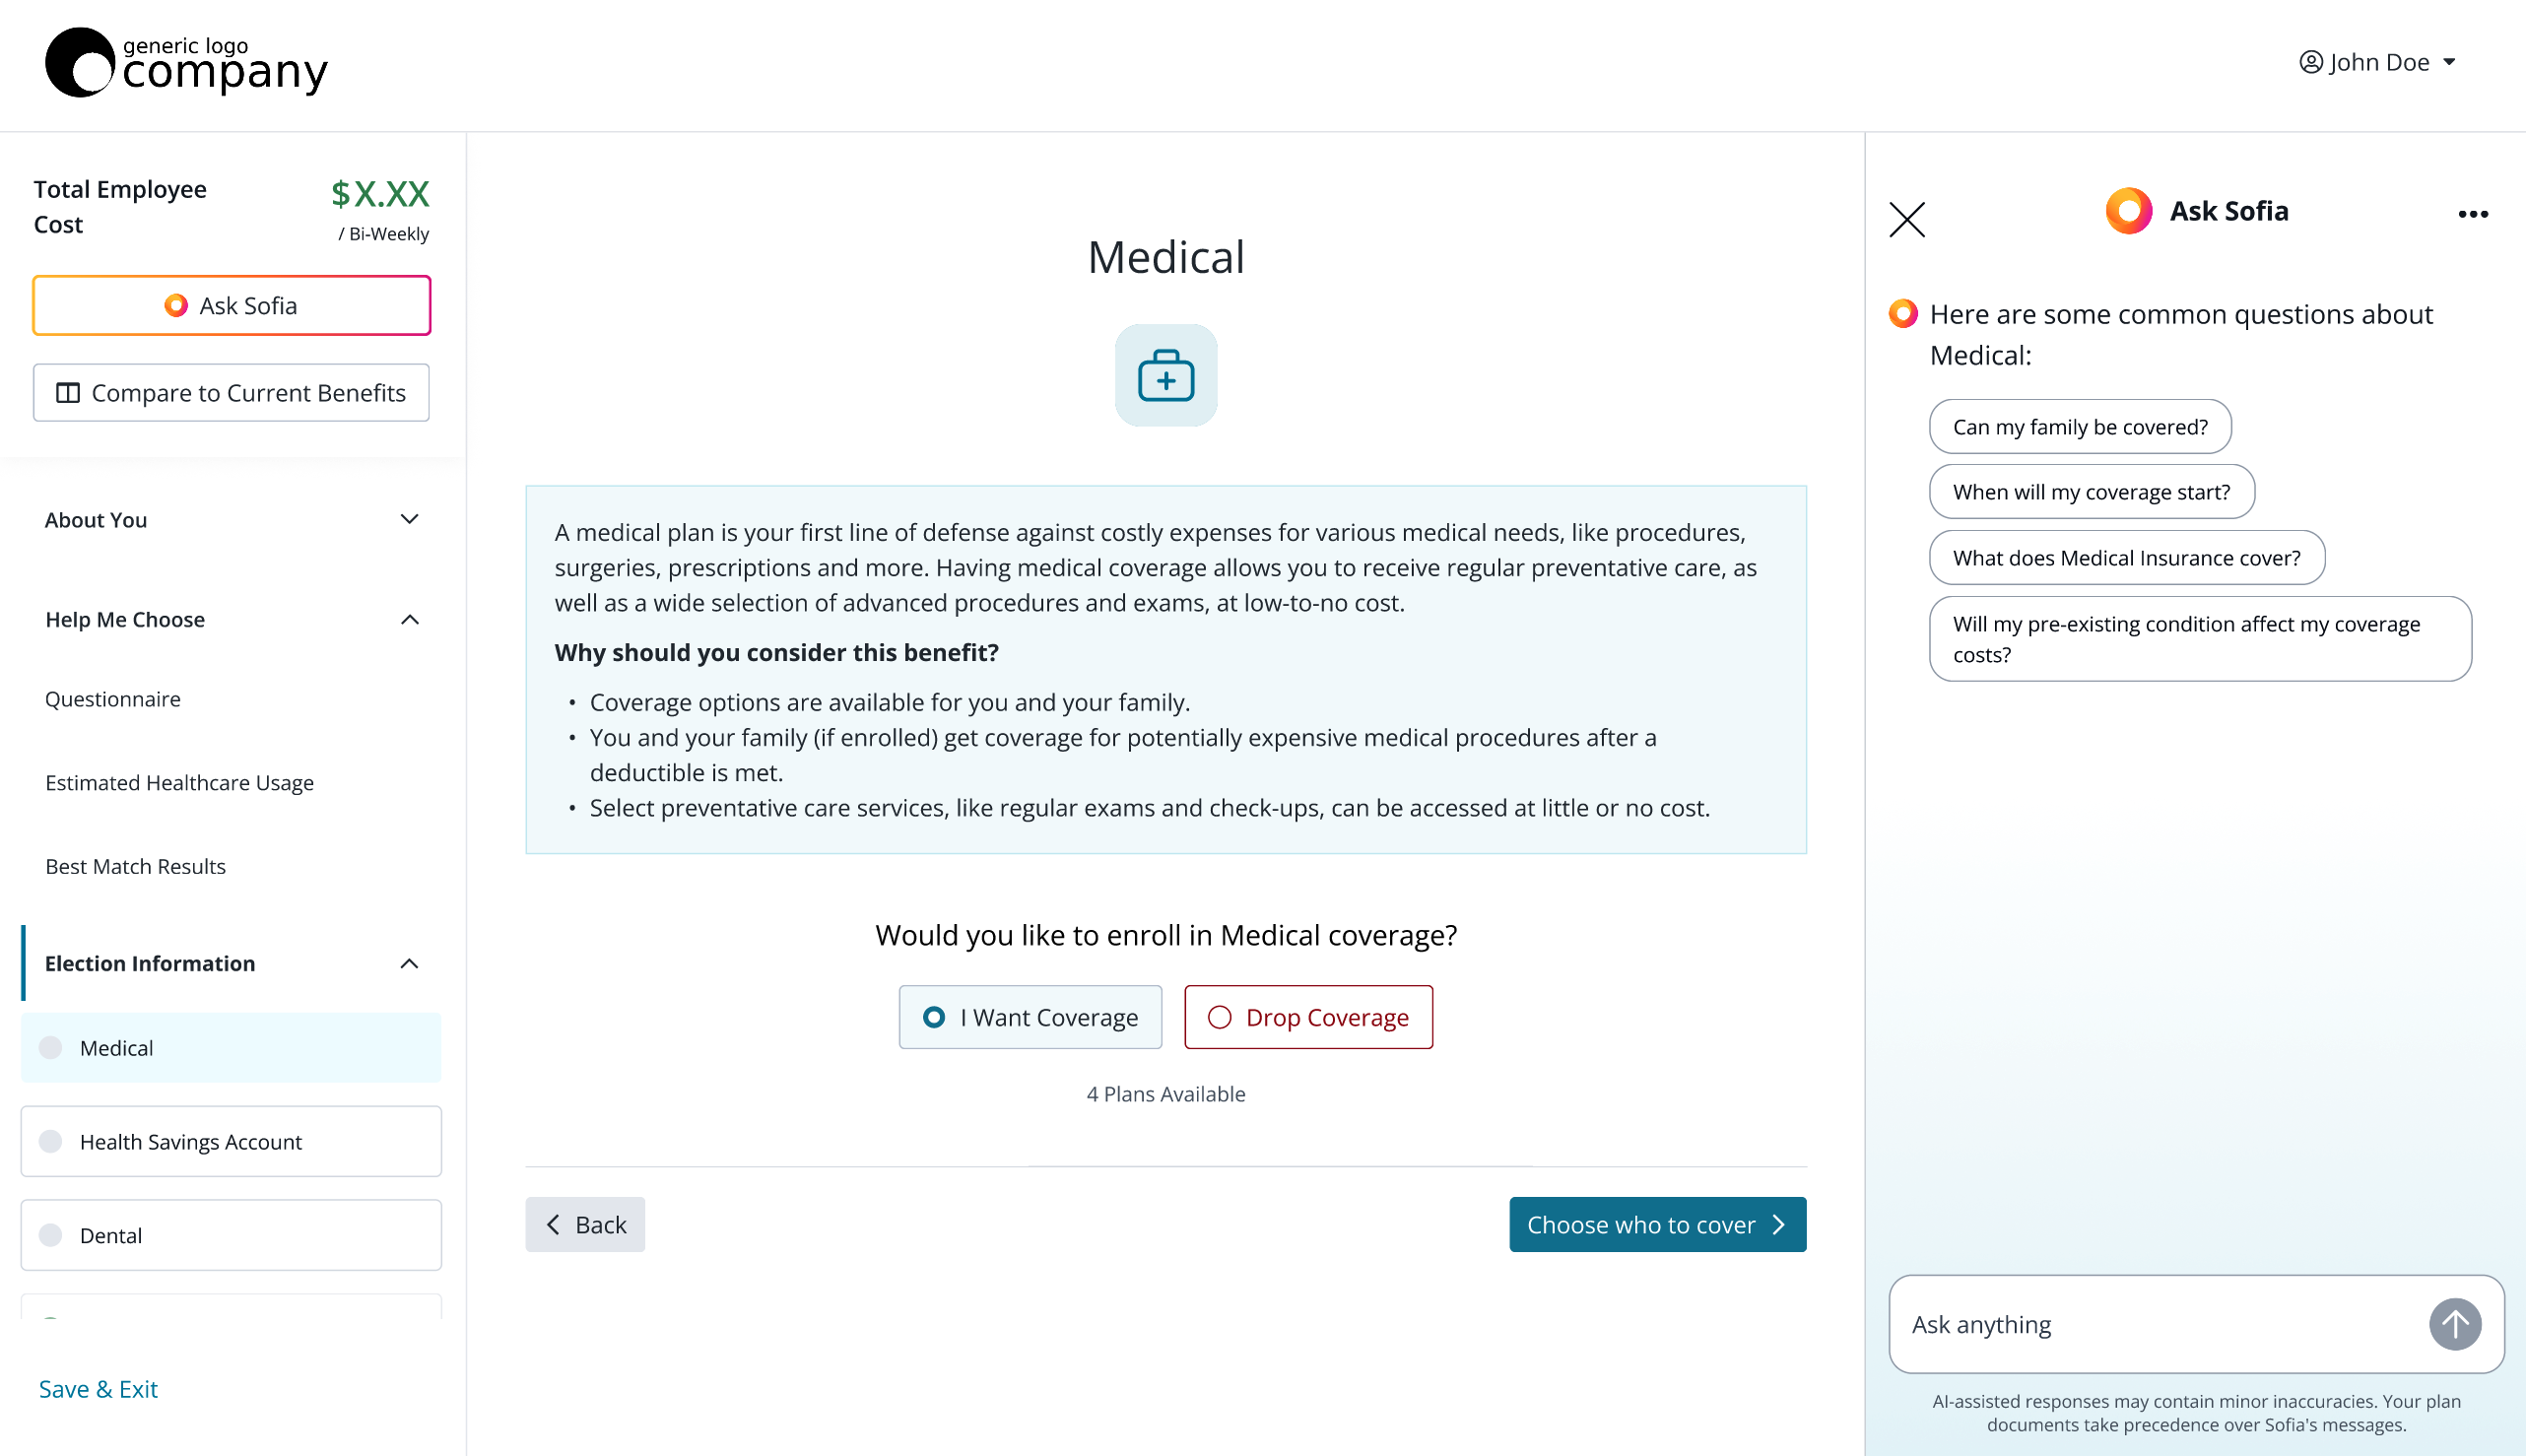Open the chat options three-dot menu
The image size is (2526, 1456).
click(2473, 213)
